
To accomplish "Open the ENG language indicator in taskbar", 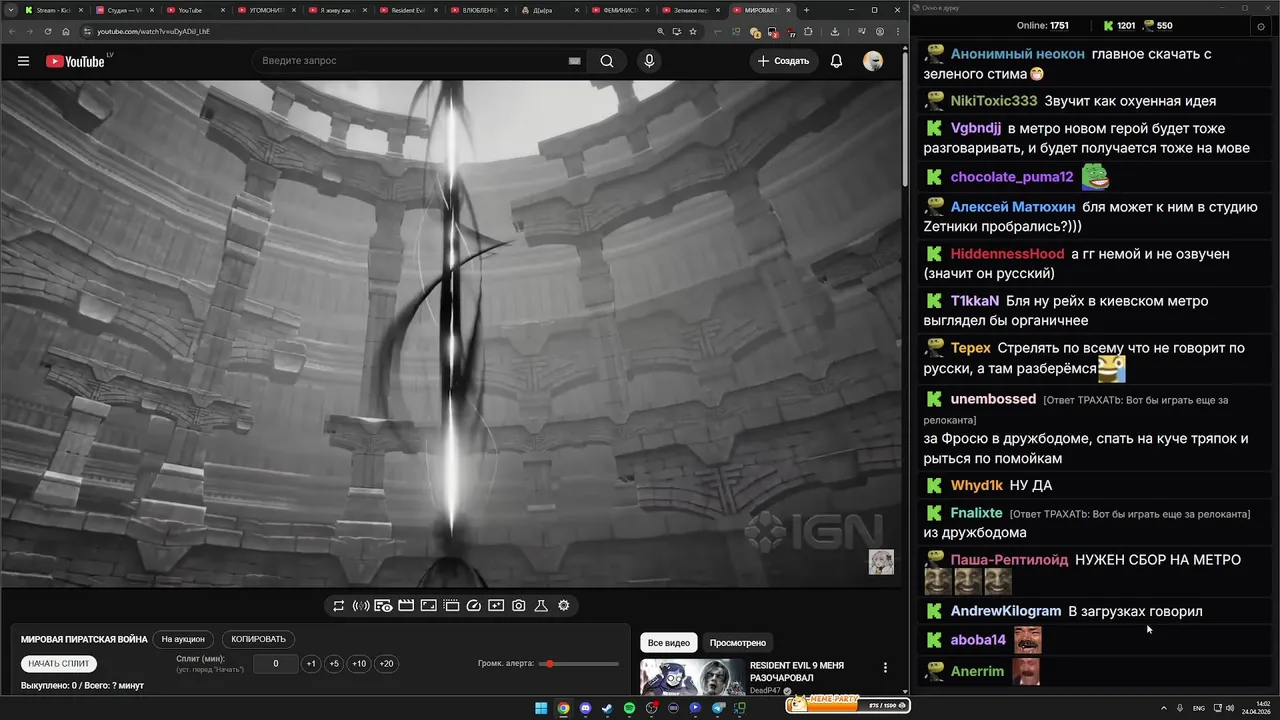I will click(x=1199, y=708).
